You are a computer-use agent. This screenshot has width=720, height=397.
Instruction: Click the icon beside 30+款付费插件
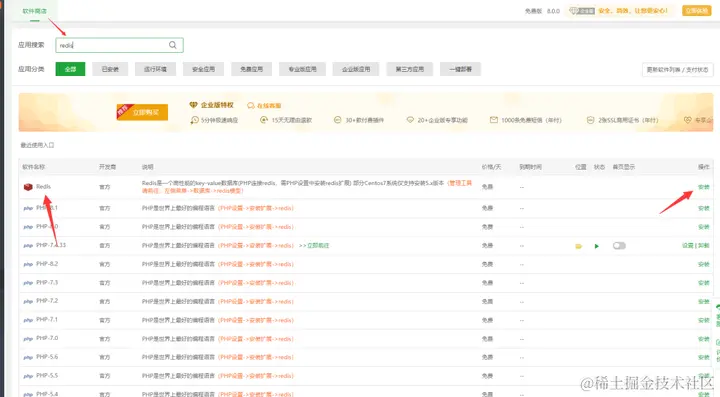(338, 120)
